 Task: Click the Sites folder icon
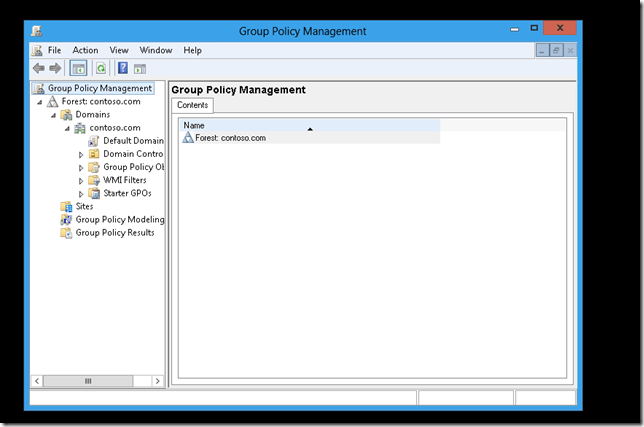[x=66, y=207]
